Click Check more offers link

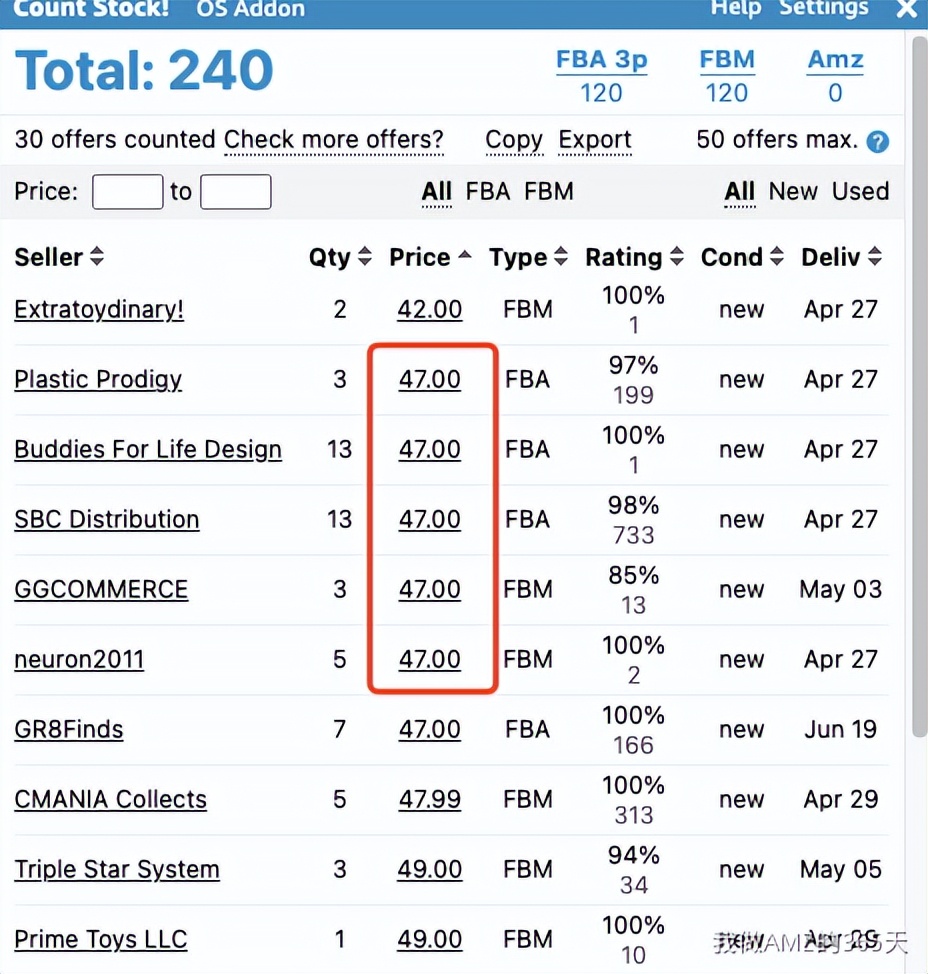click(333, 140)
